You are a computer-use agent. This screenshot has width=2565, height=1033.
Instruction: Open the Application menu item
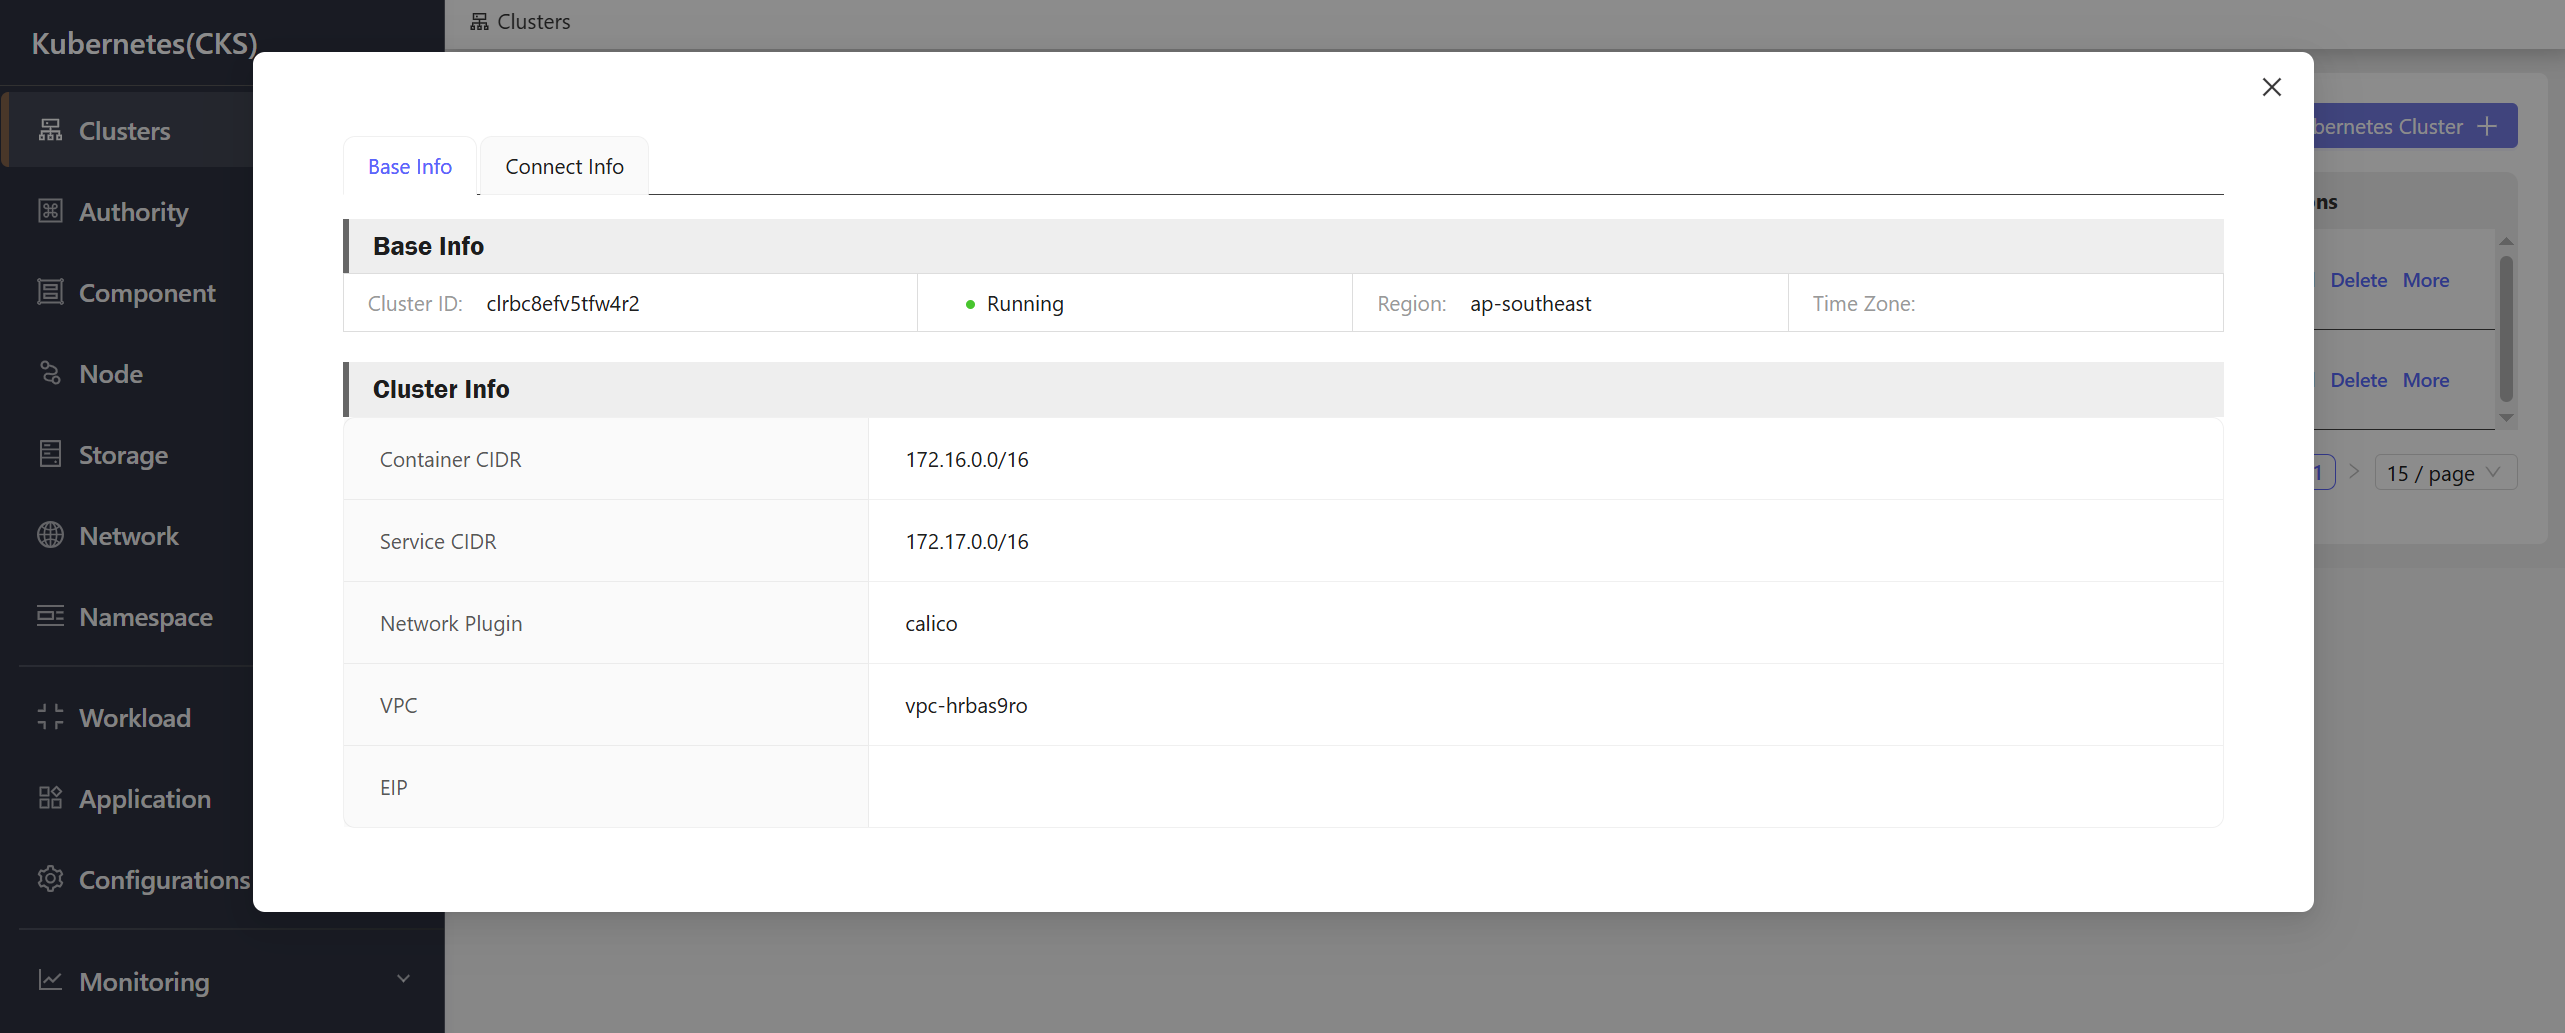coord(126,798)
